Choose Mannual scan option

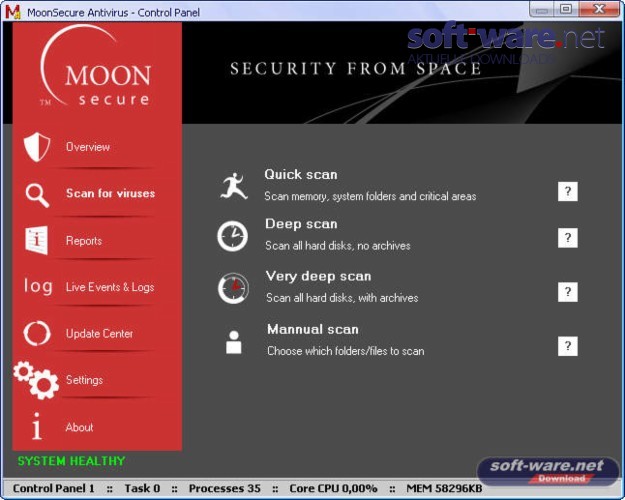click(313, 329)
